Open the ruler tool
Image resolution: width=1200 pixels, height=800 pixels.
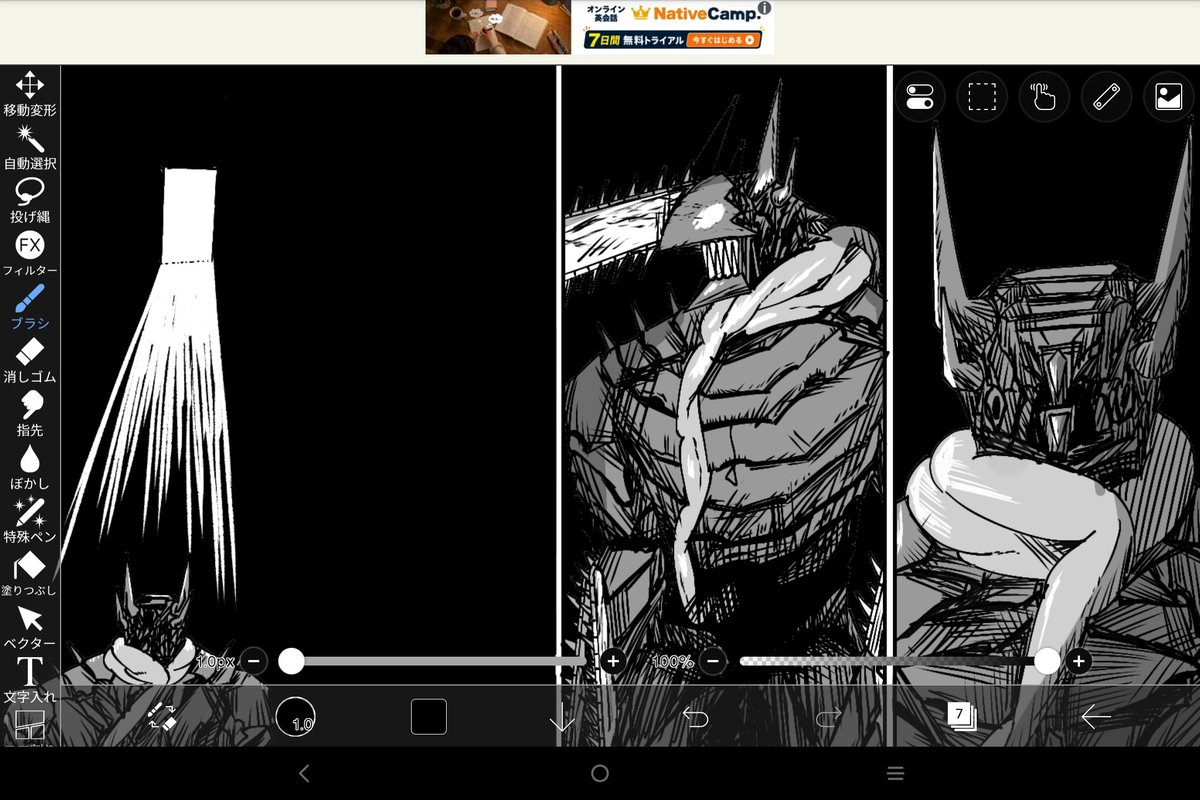[1106, 97]
